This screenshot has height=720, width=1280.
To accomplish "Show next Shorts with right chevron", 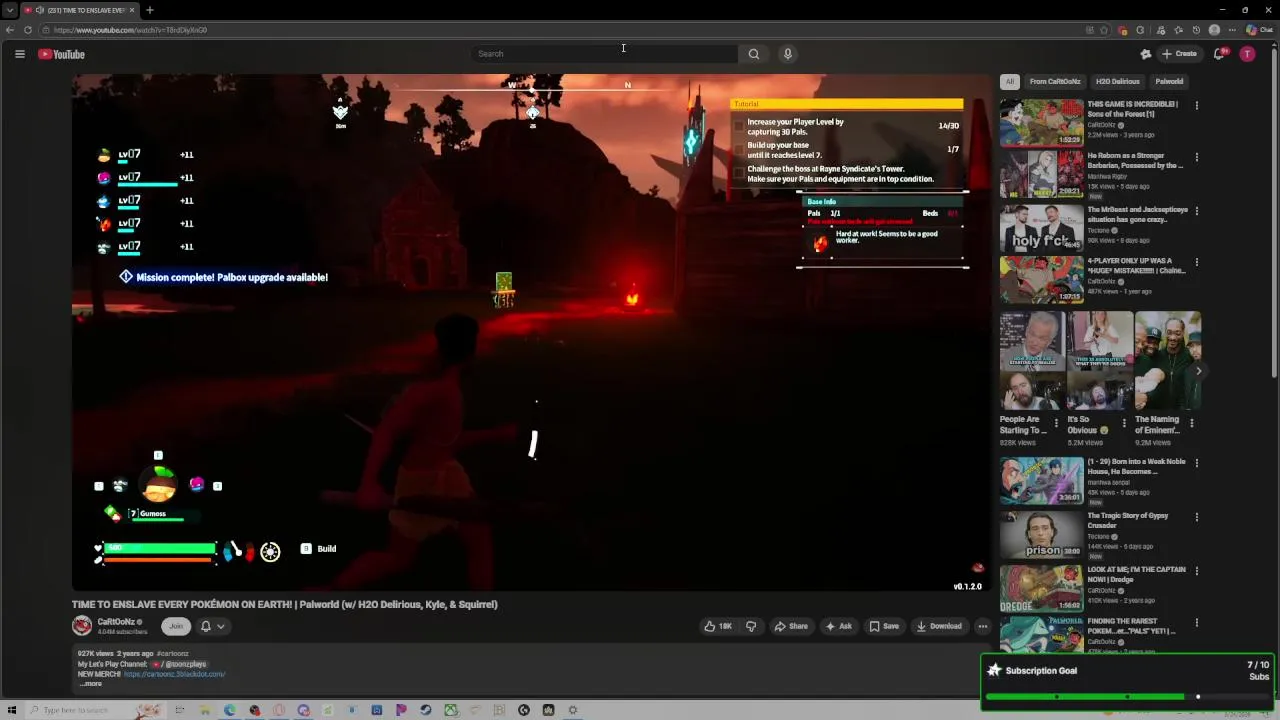I will (1198, 371).
